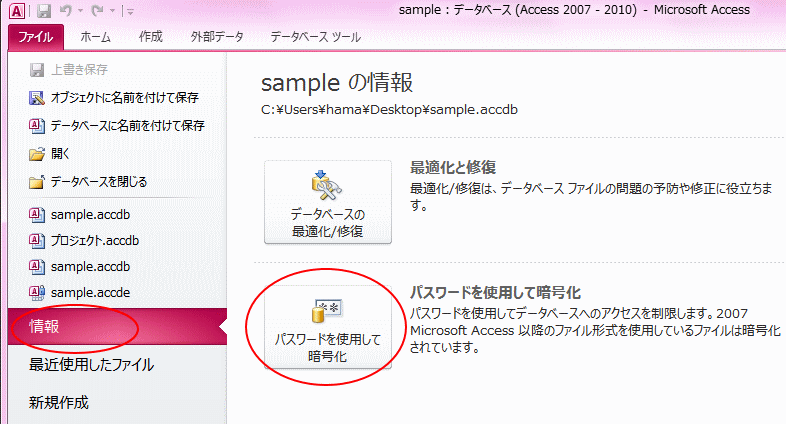Click the 上書き保存 floppy disk icon
786x424 pixels.
37,70
